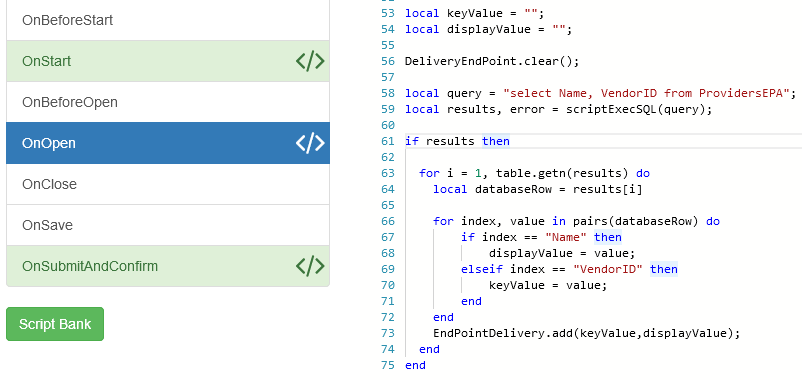Select the OnSubmitAndConfirm event
802x380 pixels.
coord(168,266)
